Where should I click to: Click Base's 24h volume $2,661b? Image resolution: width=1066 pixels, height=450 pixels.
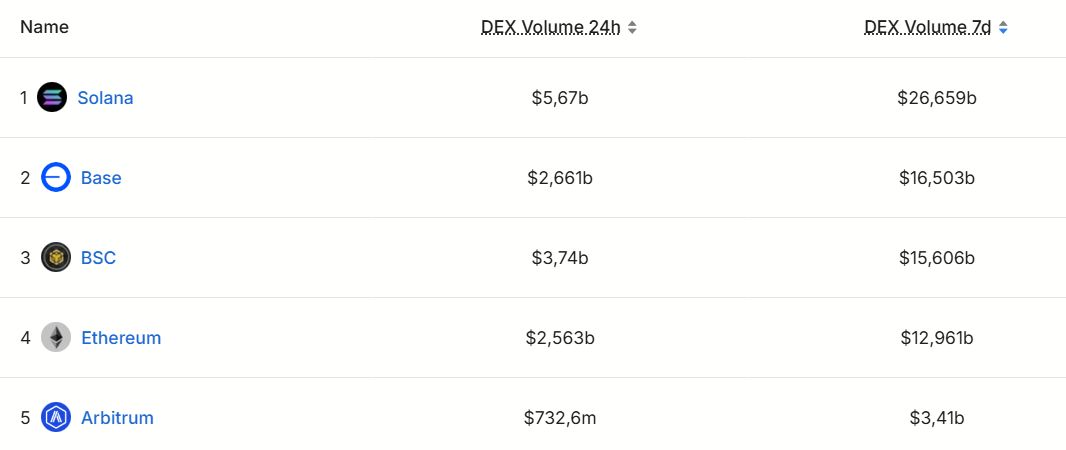click(x=560, y=178)
